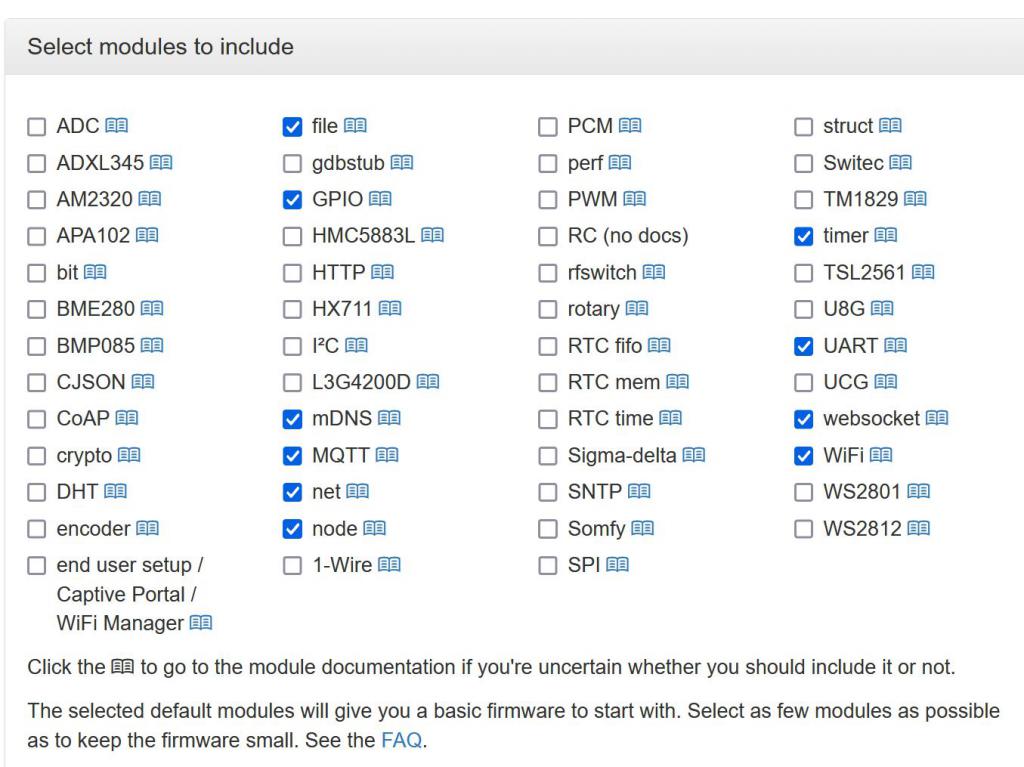
Task: Open docs icon for WS2812 module
Action: [x=918, y=529]
